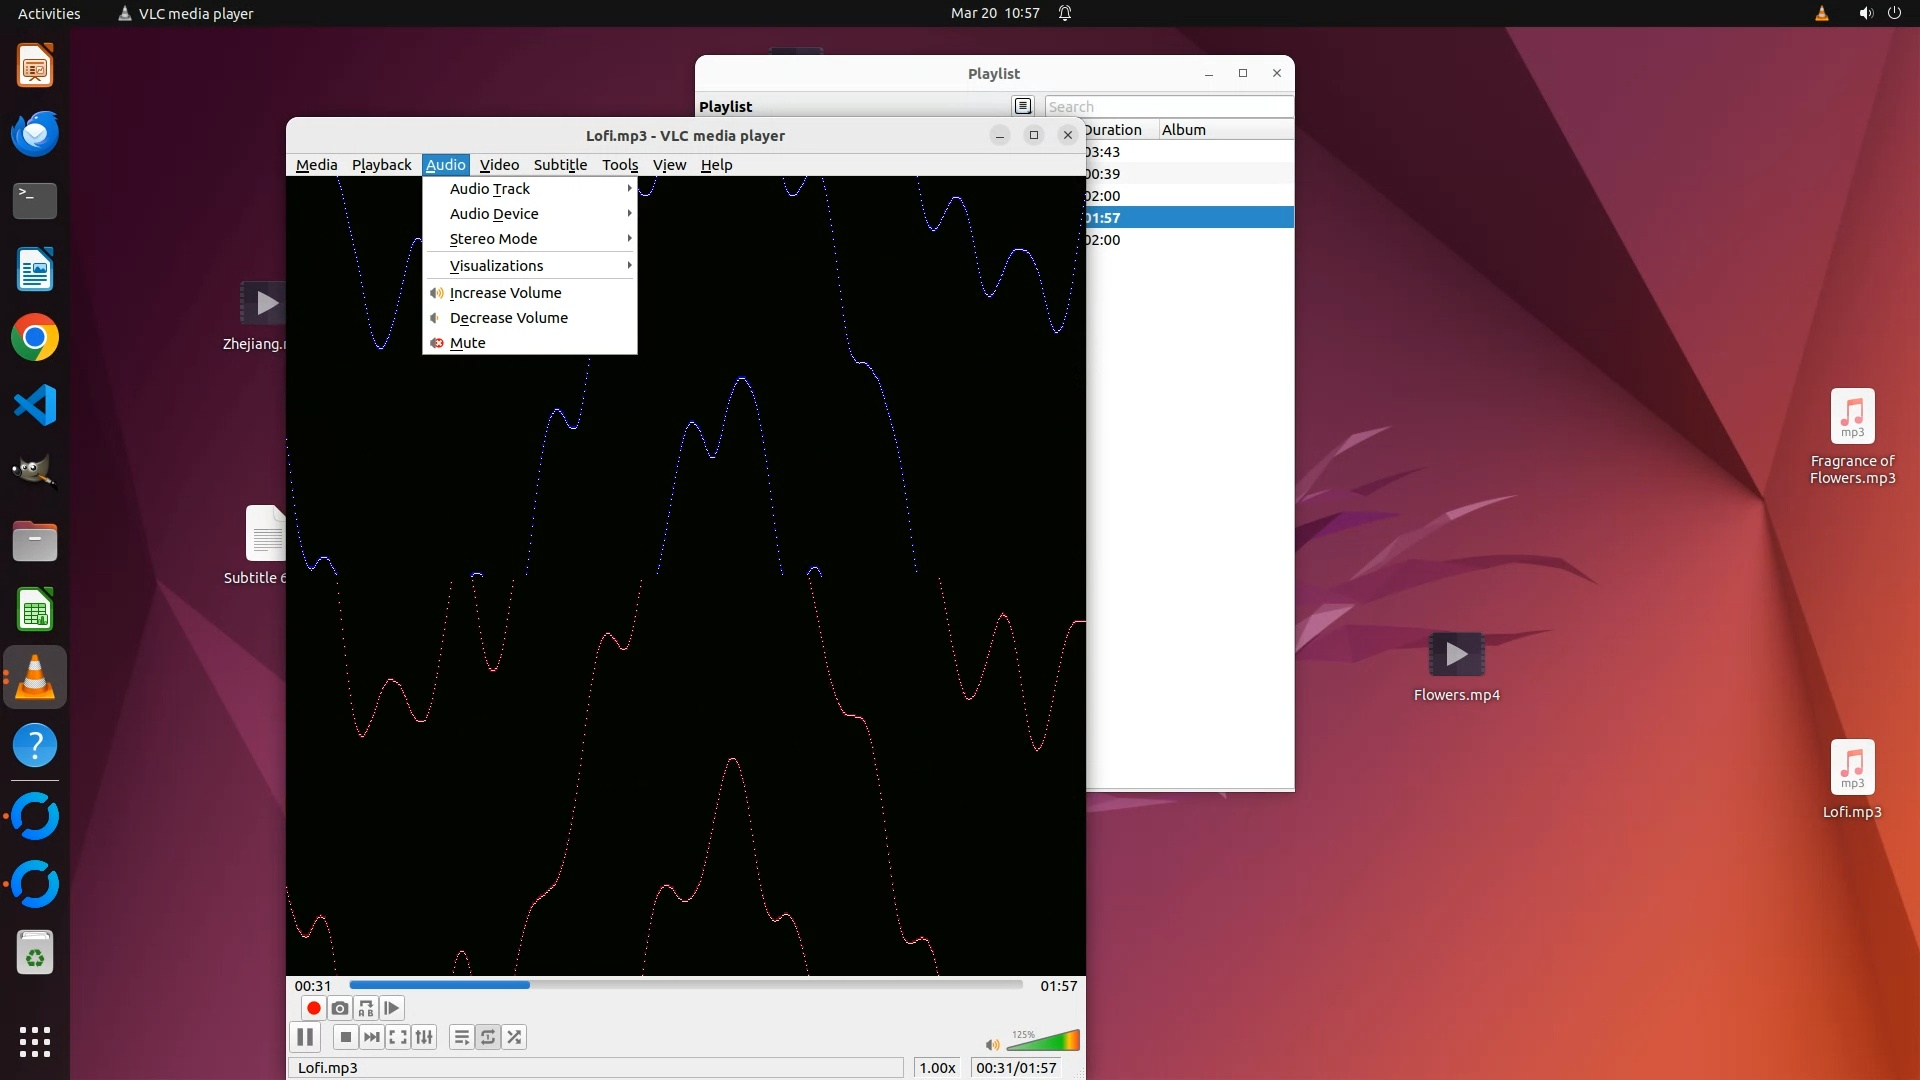Open extended settings equalizer icon
The height and width of the screenshot is (1080, 1920).
click(424, 1037)
